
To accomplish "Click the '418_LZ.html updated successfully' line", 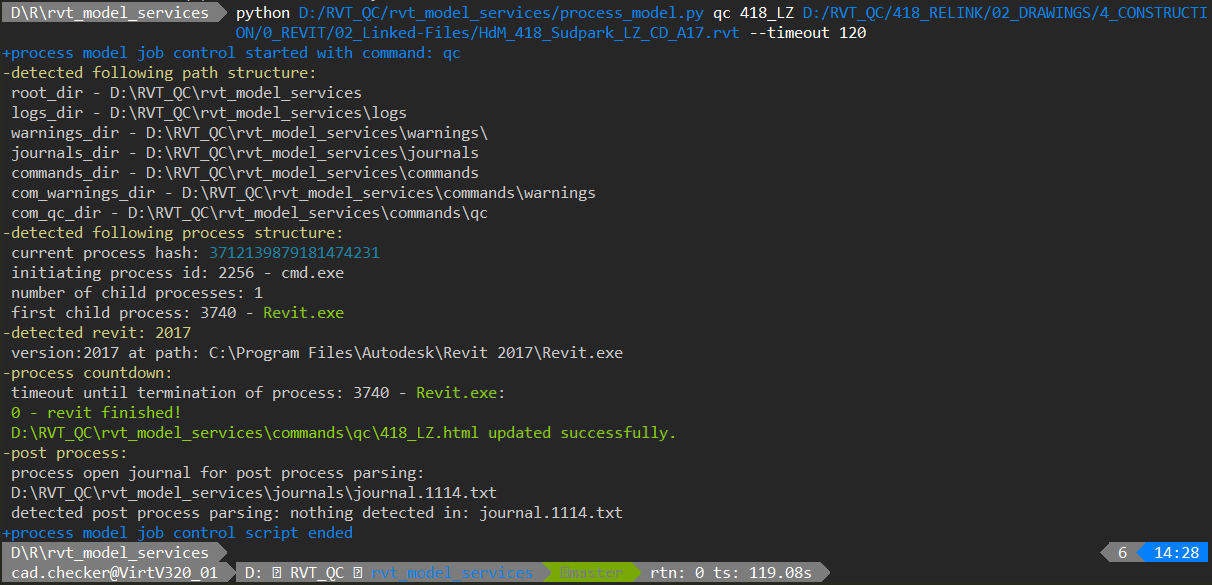I will click(x=344, y=433).
